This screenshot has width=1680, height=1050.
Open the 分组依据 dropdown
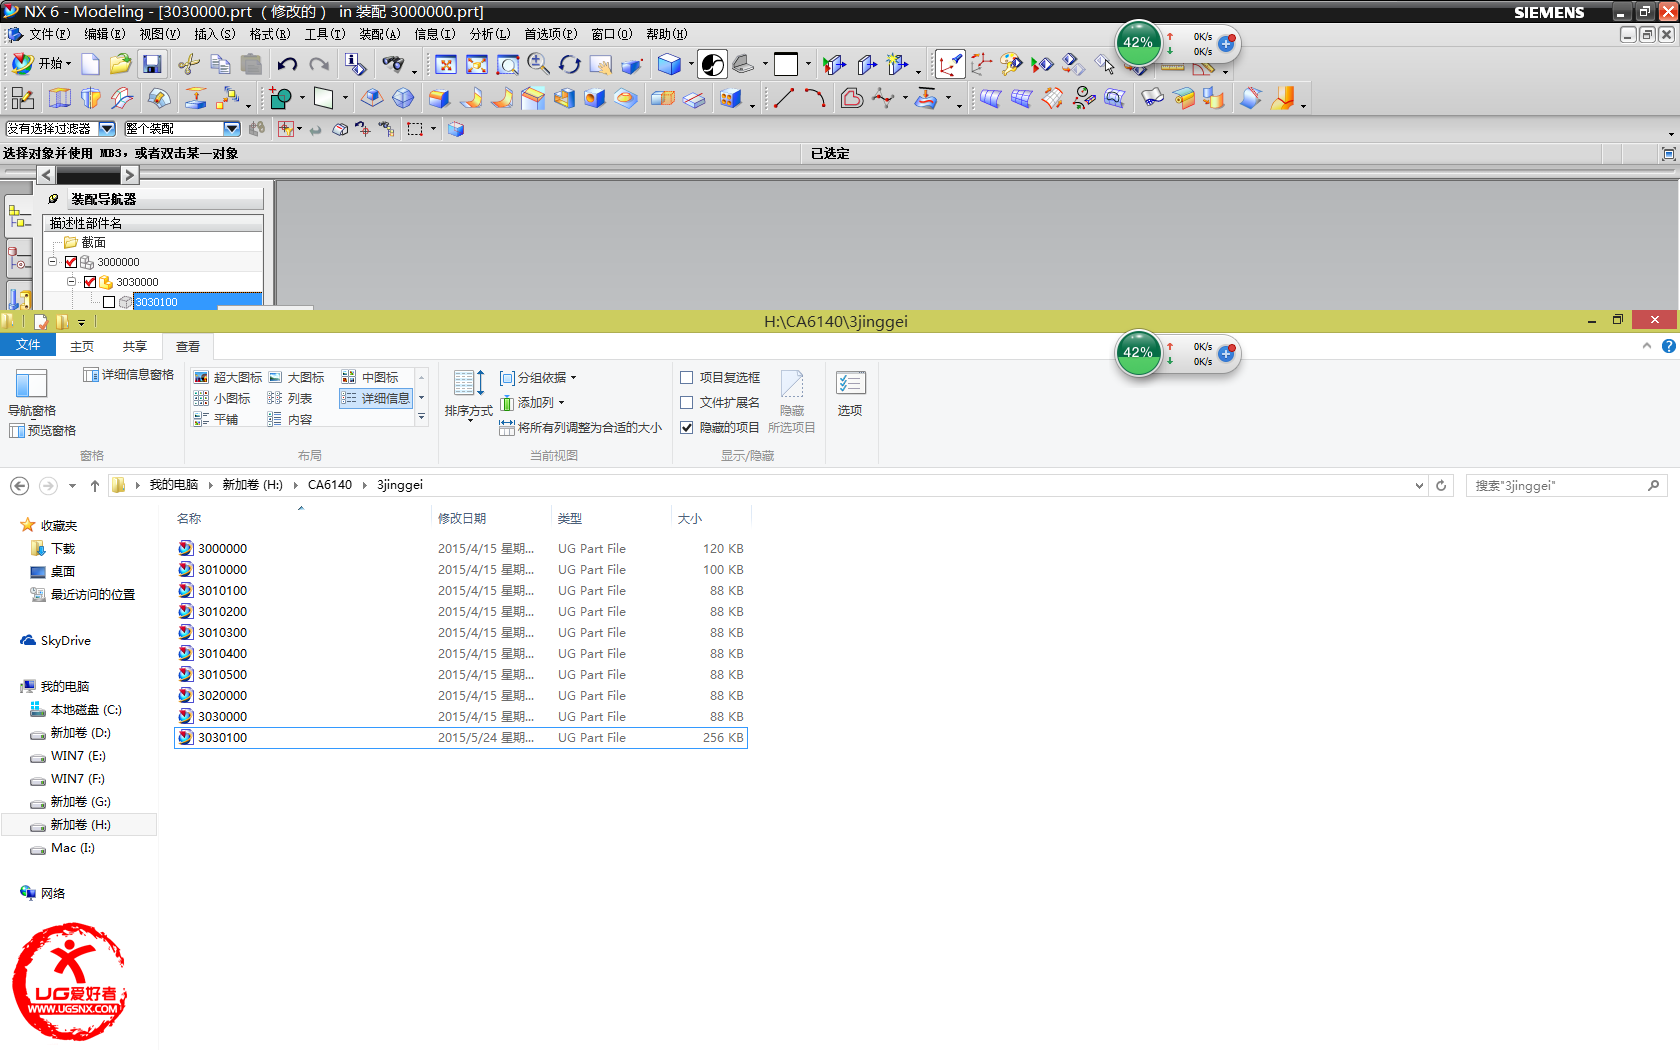pyautogui.click(x=539, y=378)
